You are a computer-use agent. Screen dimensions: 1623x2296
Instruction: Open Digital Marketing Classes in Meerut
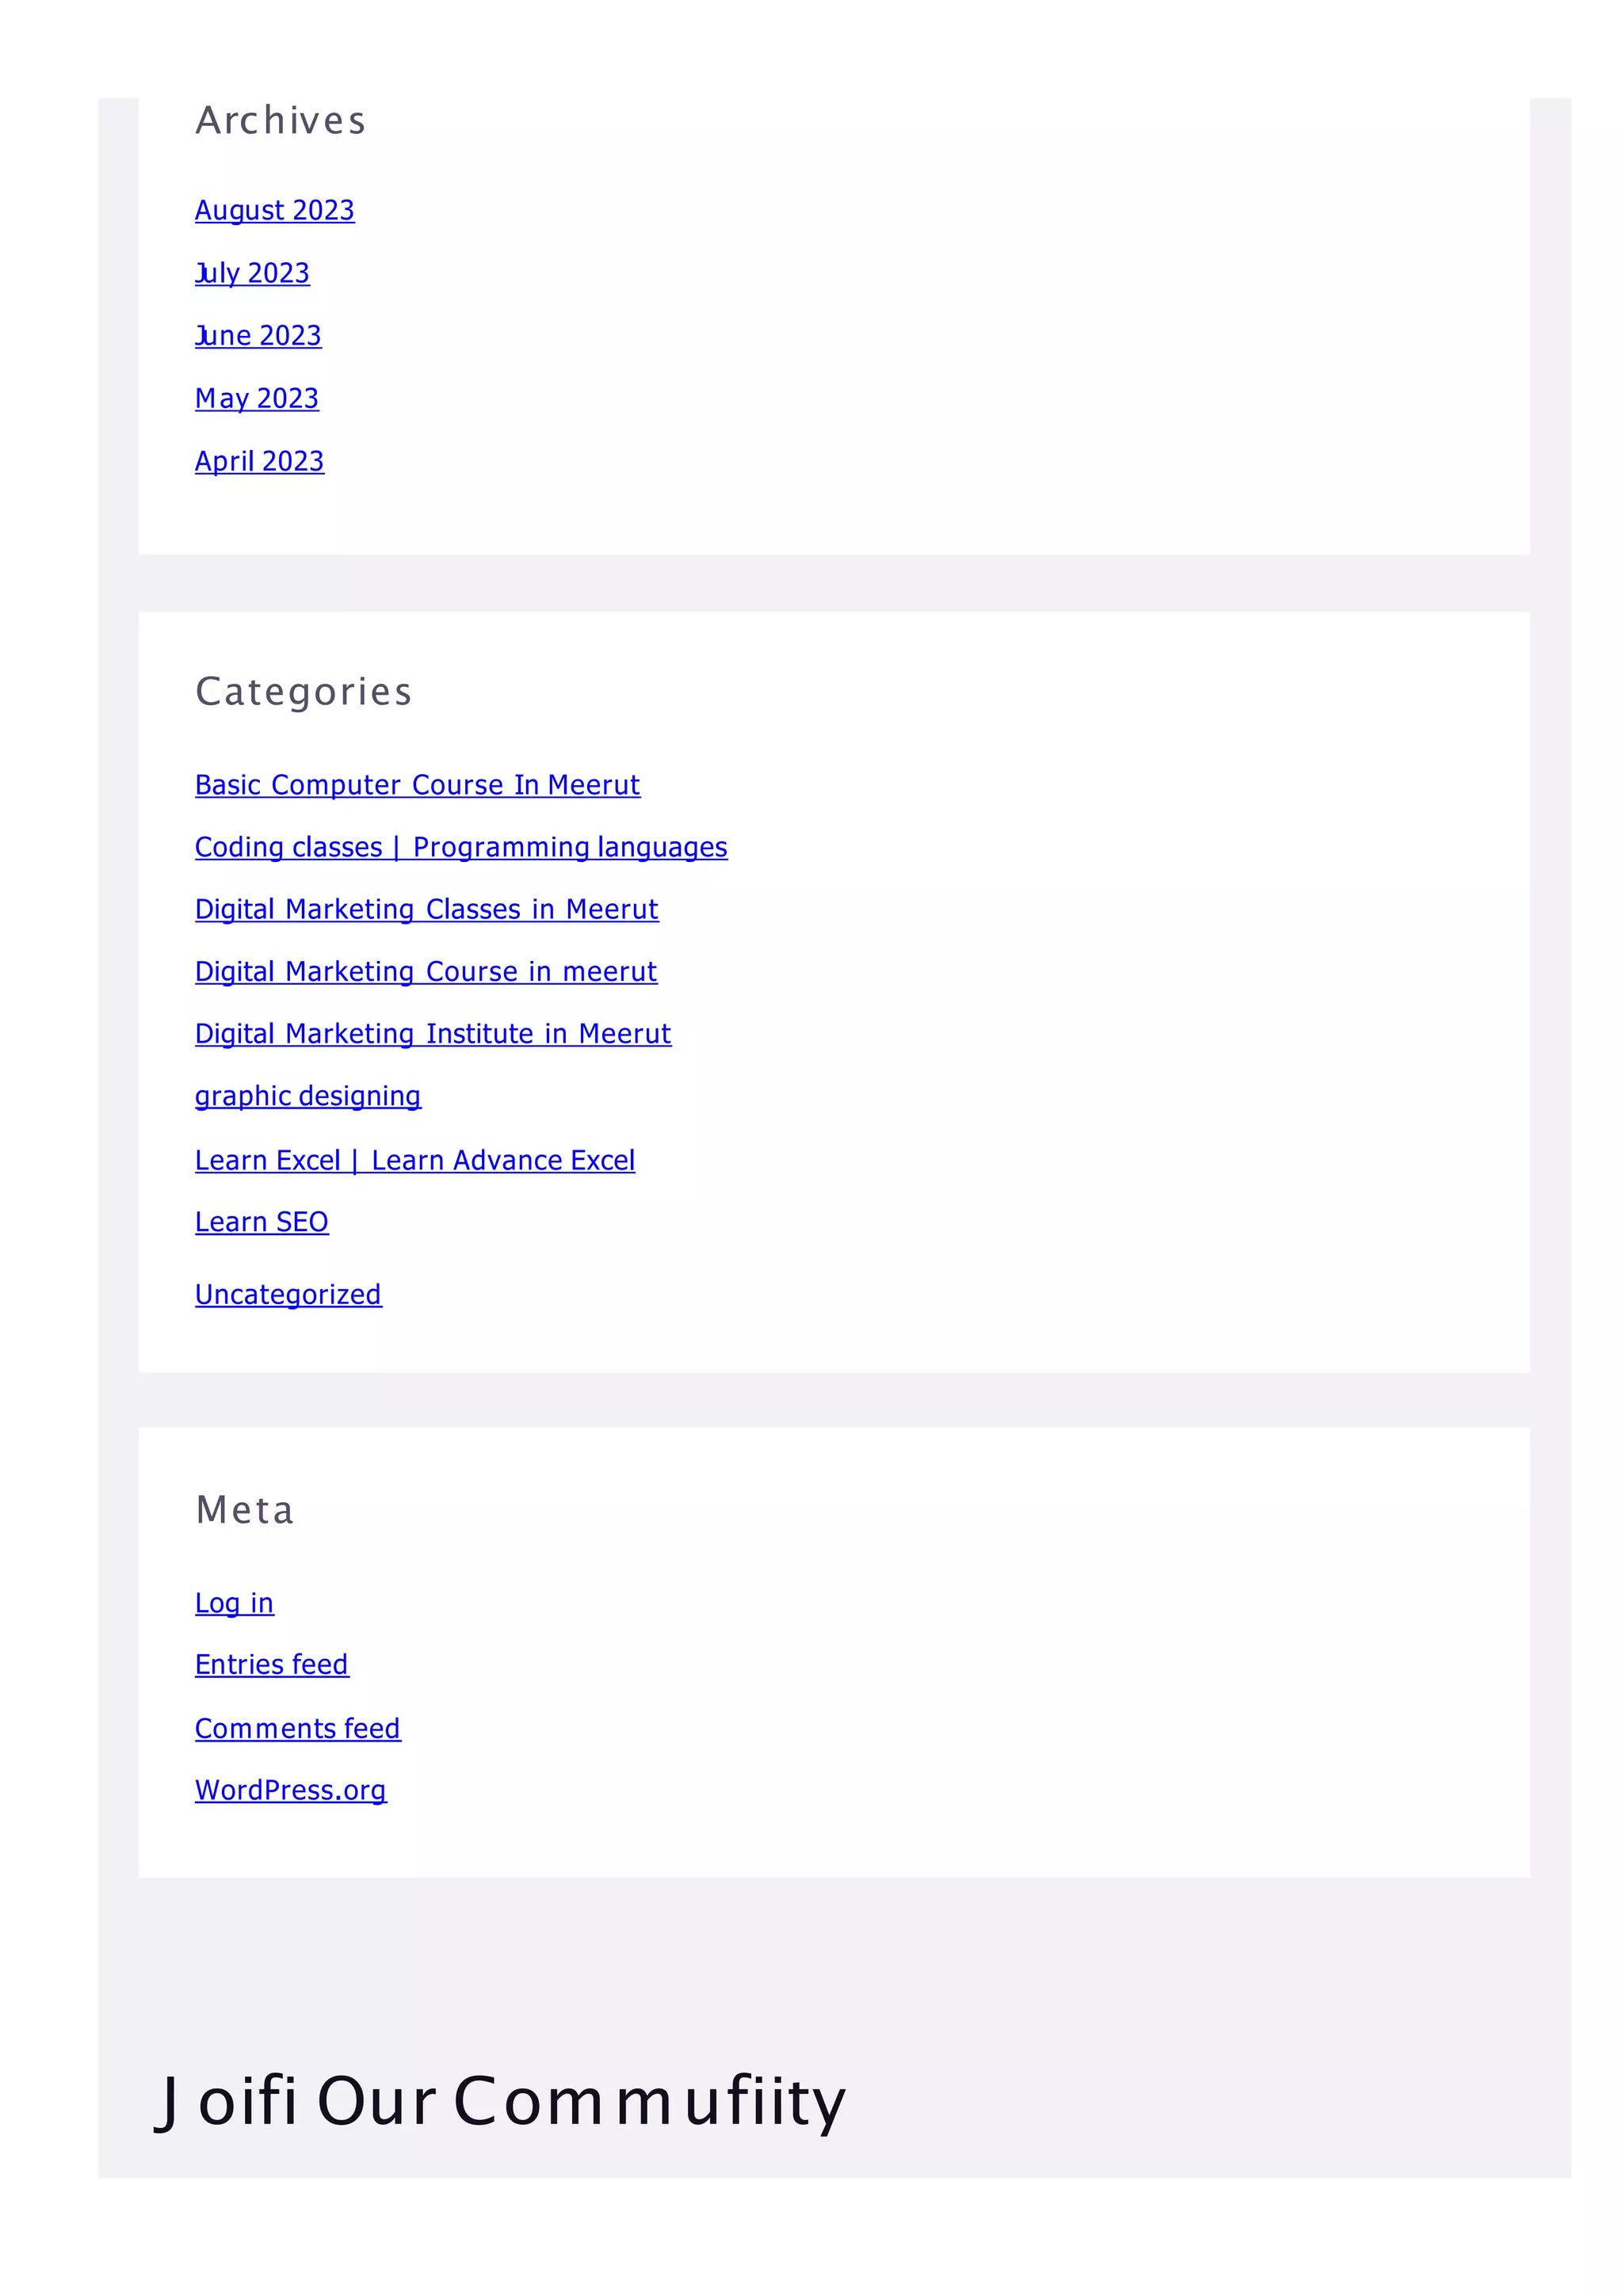[x=426, y=909]
